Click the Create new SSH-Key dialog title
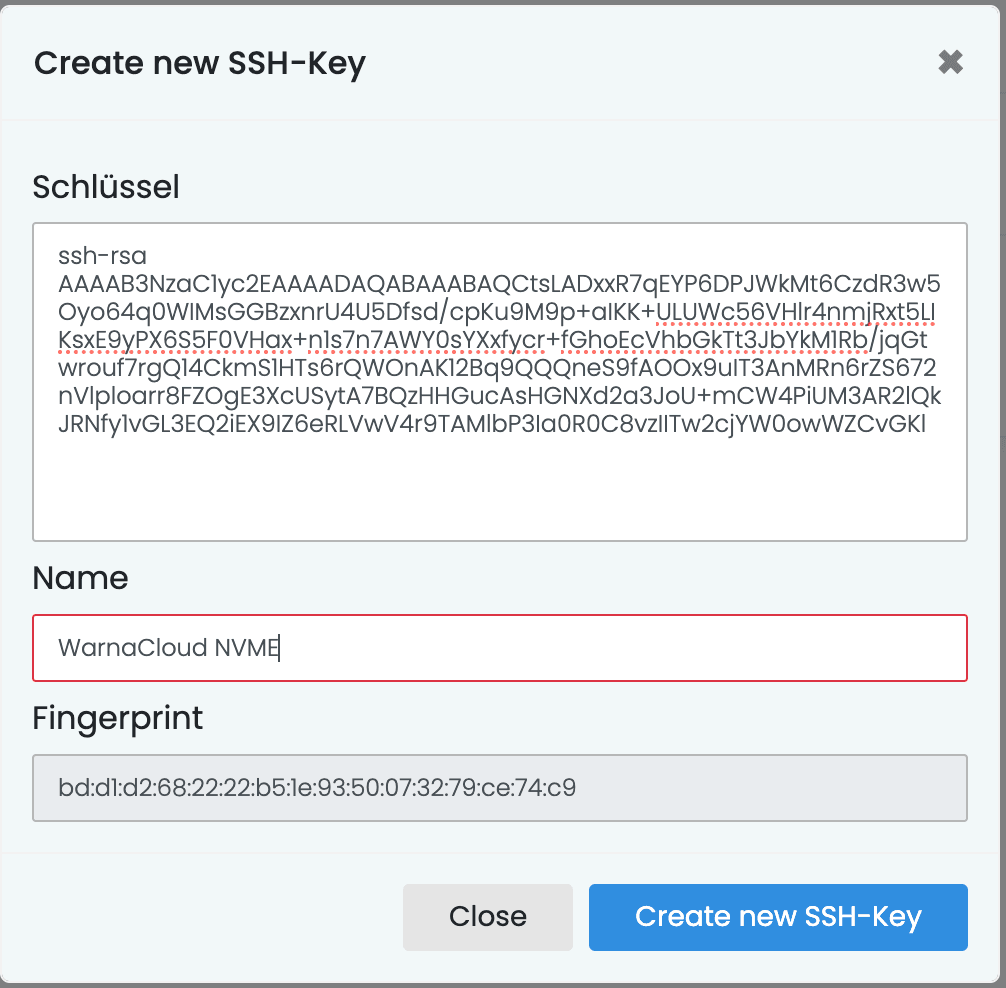The image size is (1006, 988). coord(202,63)
